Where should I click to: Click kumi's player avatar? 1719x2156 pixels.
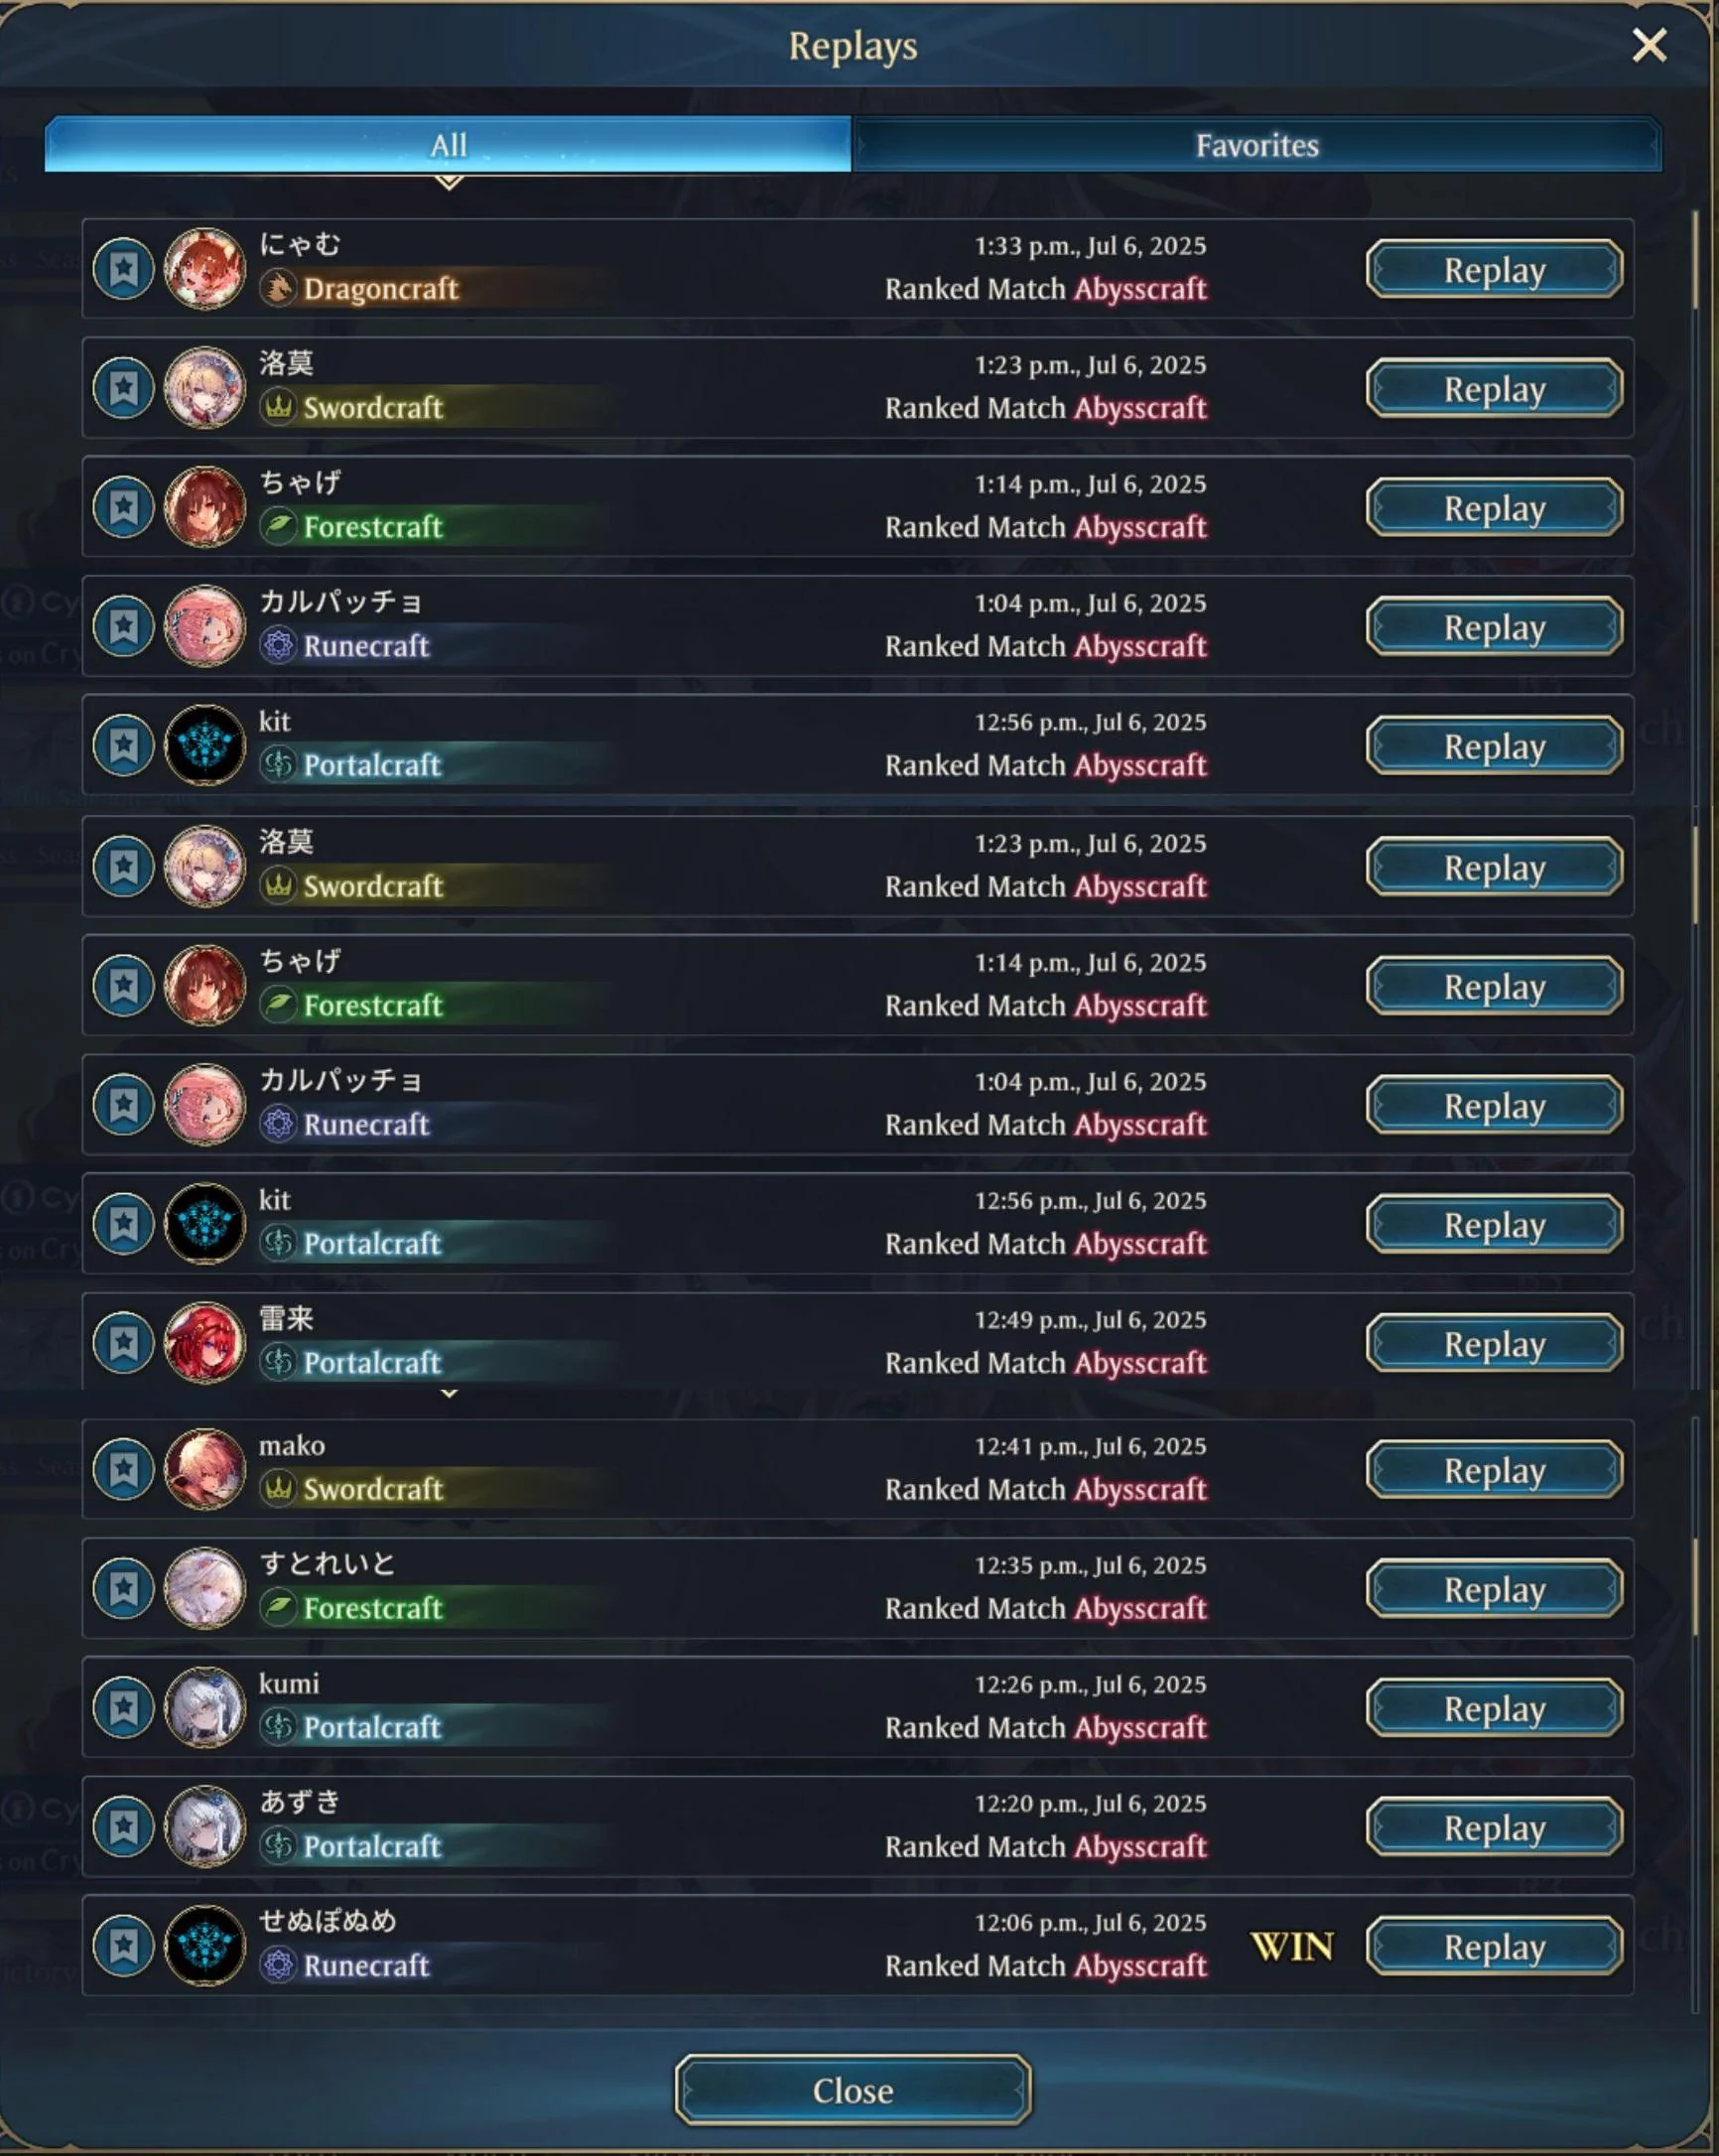pos(205,1707)
